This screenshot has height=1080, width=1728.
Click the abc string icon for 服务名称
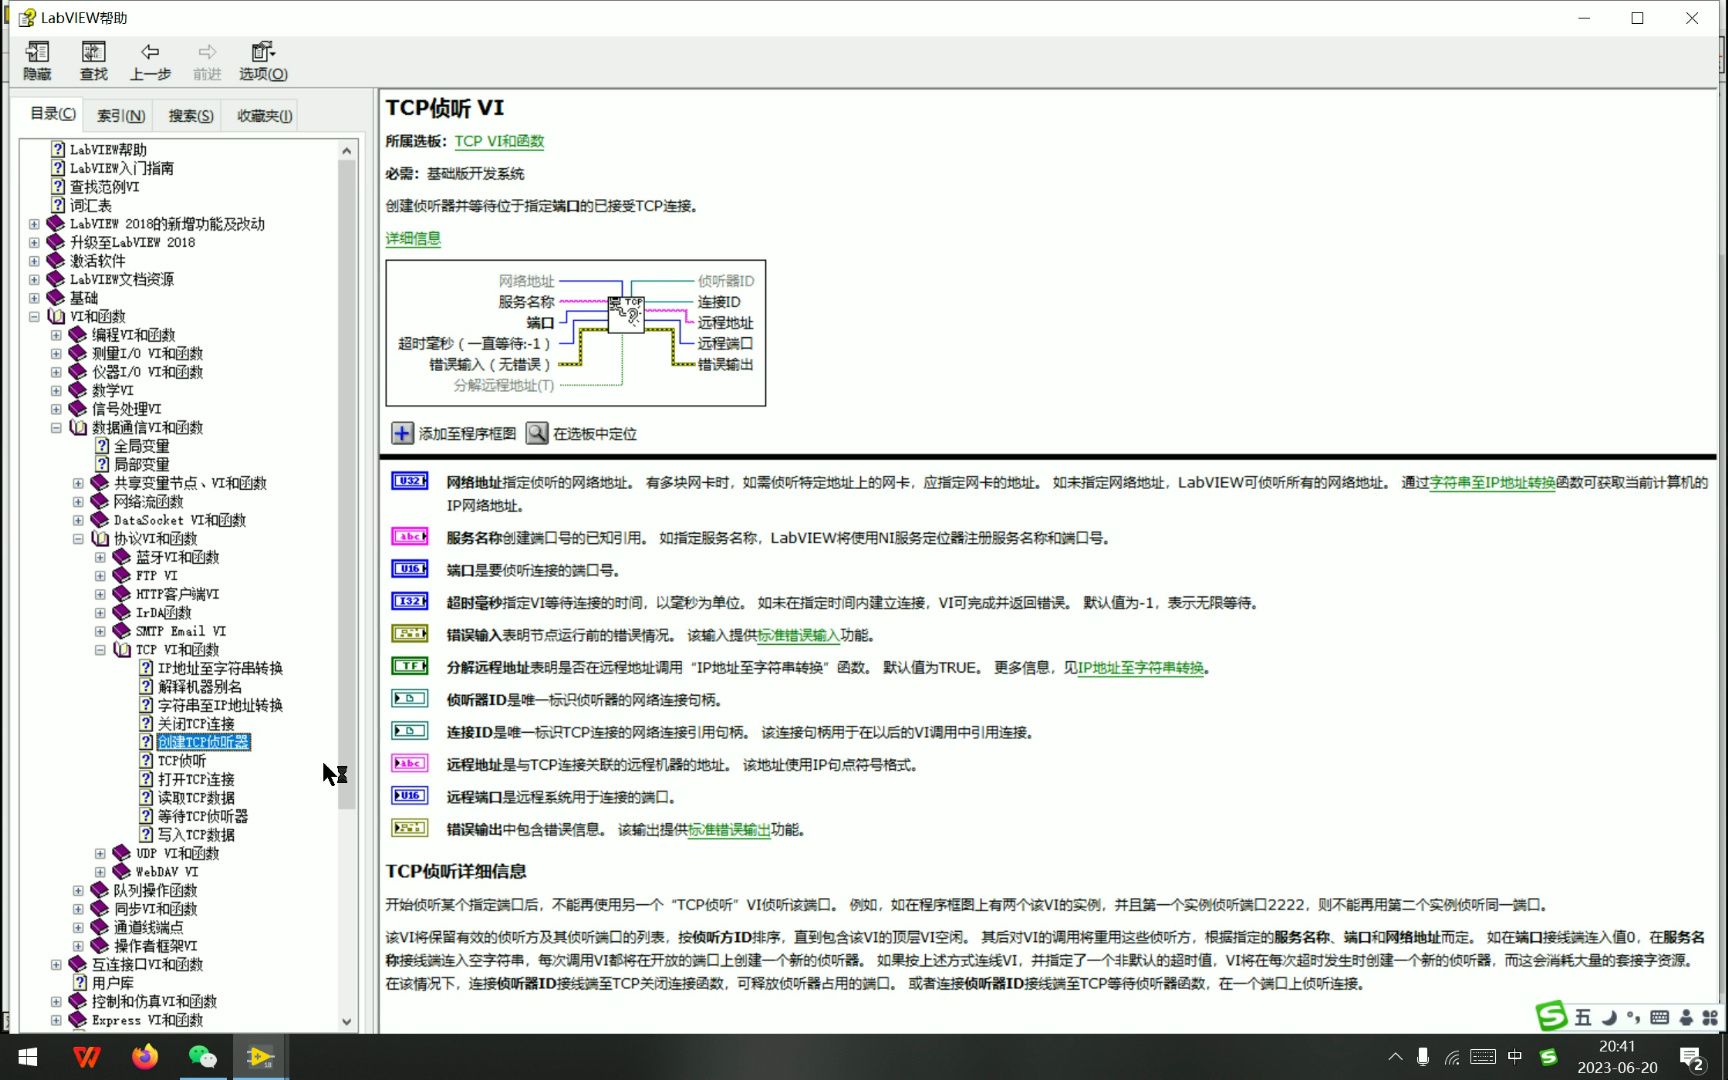(x=409, y=537)
